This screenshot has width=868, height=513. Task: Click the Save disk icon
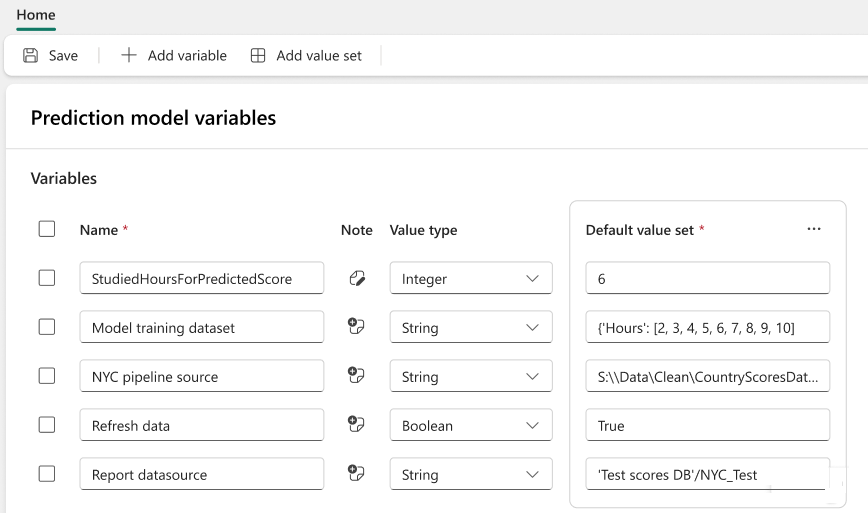[x=31, y=56]
